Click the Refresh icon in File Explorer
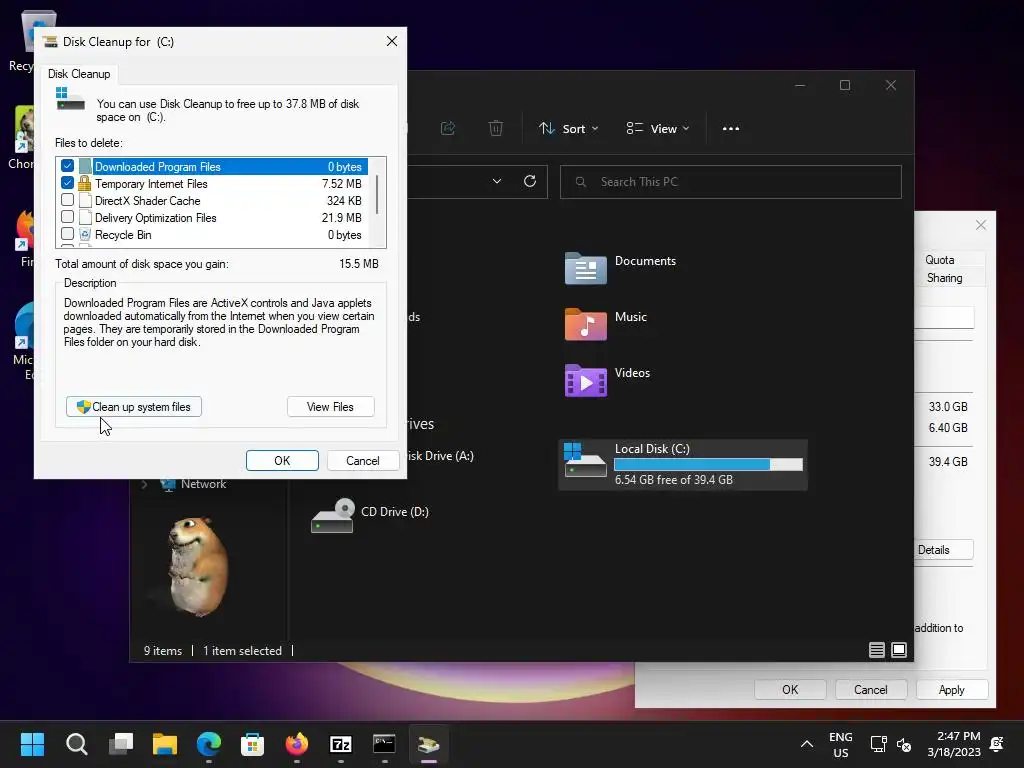 pyautogui.click(x=530, y=182)
